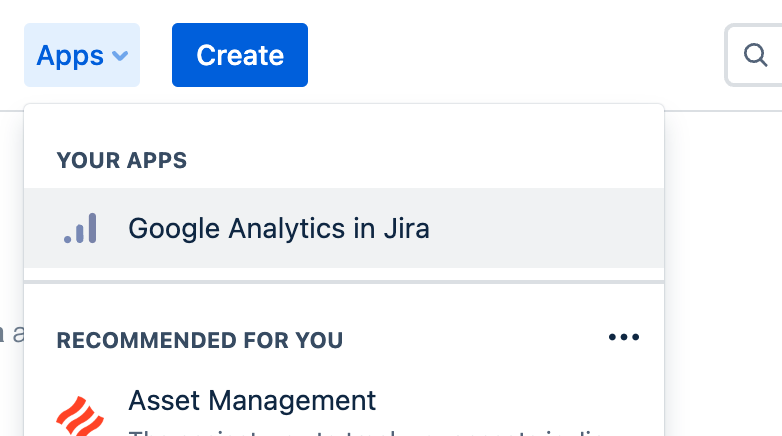The image size is (782, 436).
Task: Collapse the Apps dropdown via its label
Action: click(x=70, y=55)
